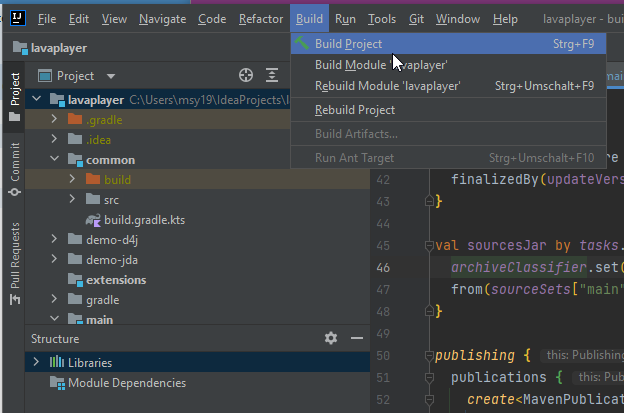Toggle the Project tool window sidebar tab
This screenshot has width=624, height=413.
(14, 91)
